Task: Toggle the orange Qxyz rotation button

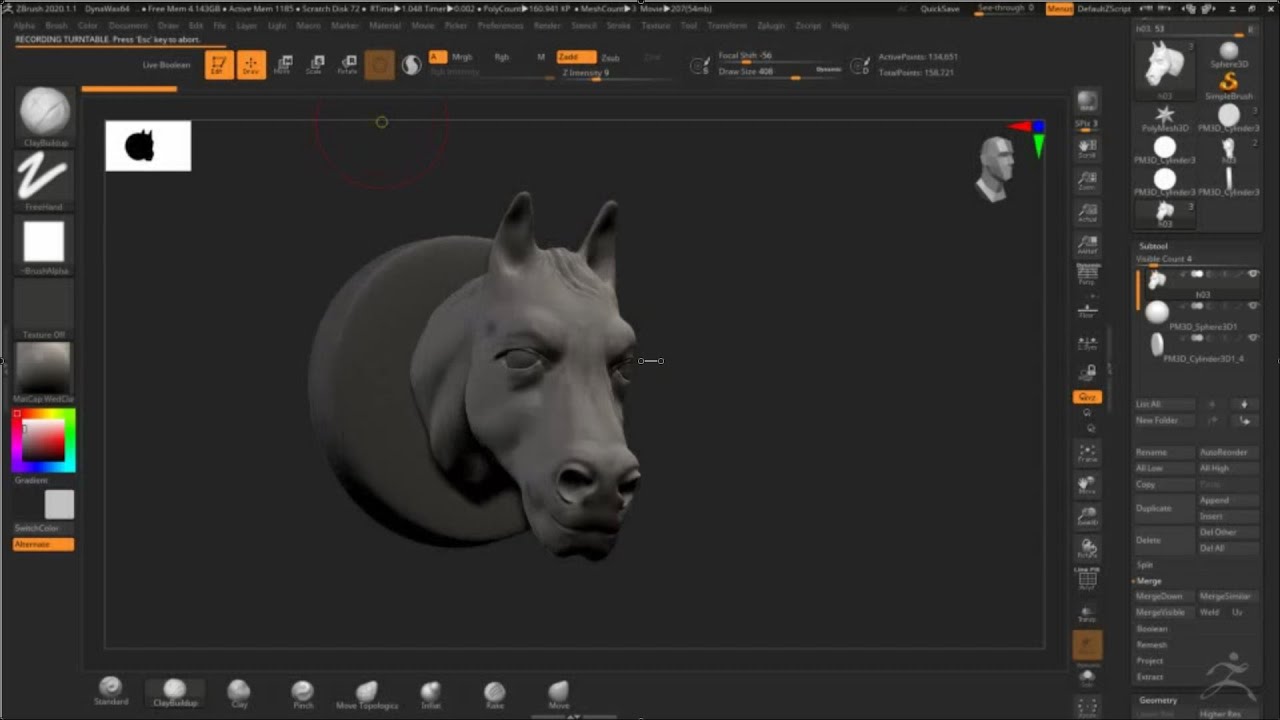Action: pos(1087,397)
